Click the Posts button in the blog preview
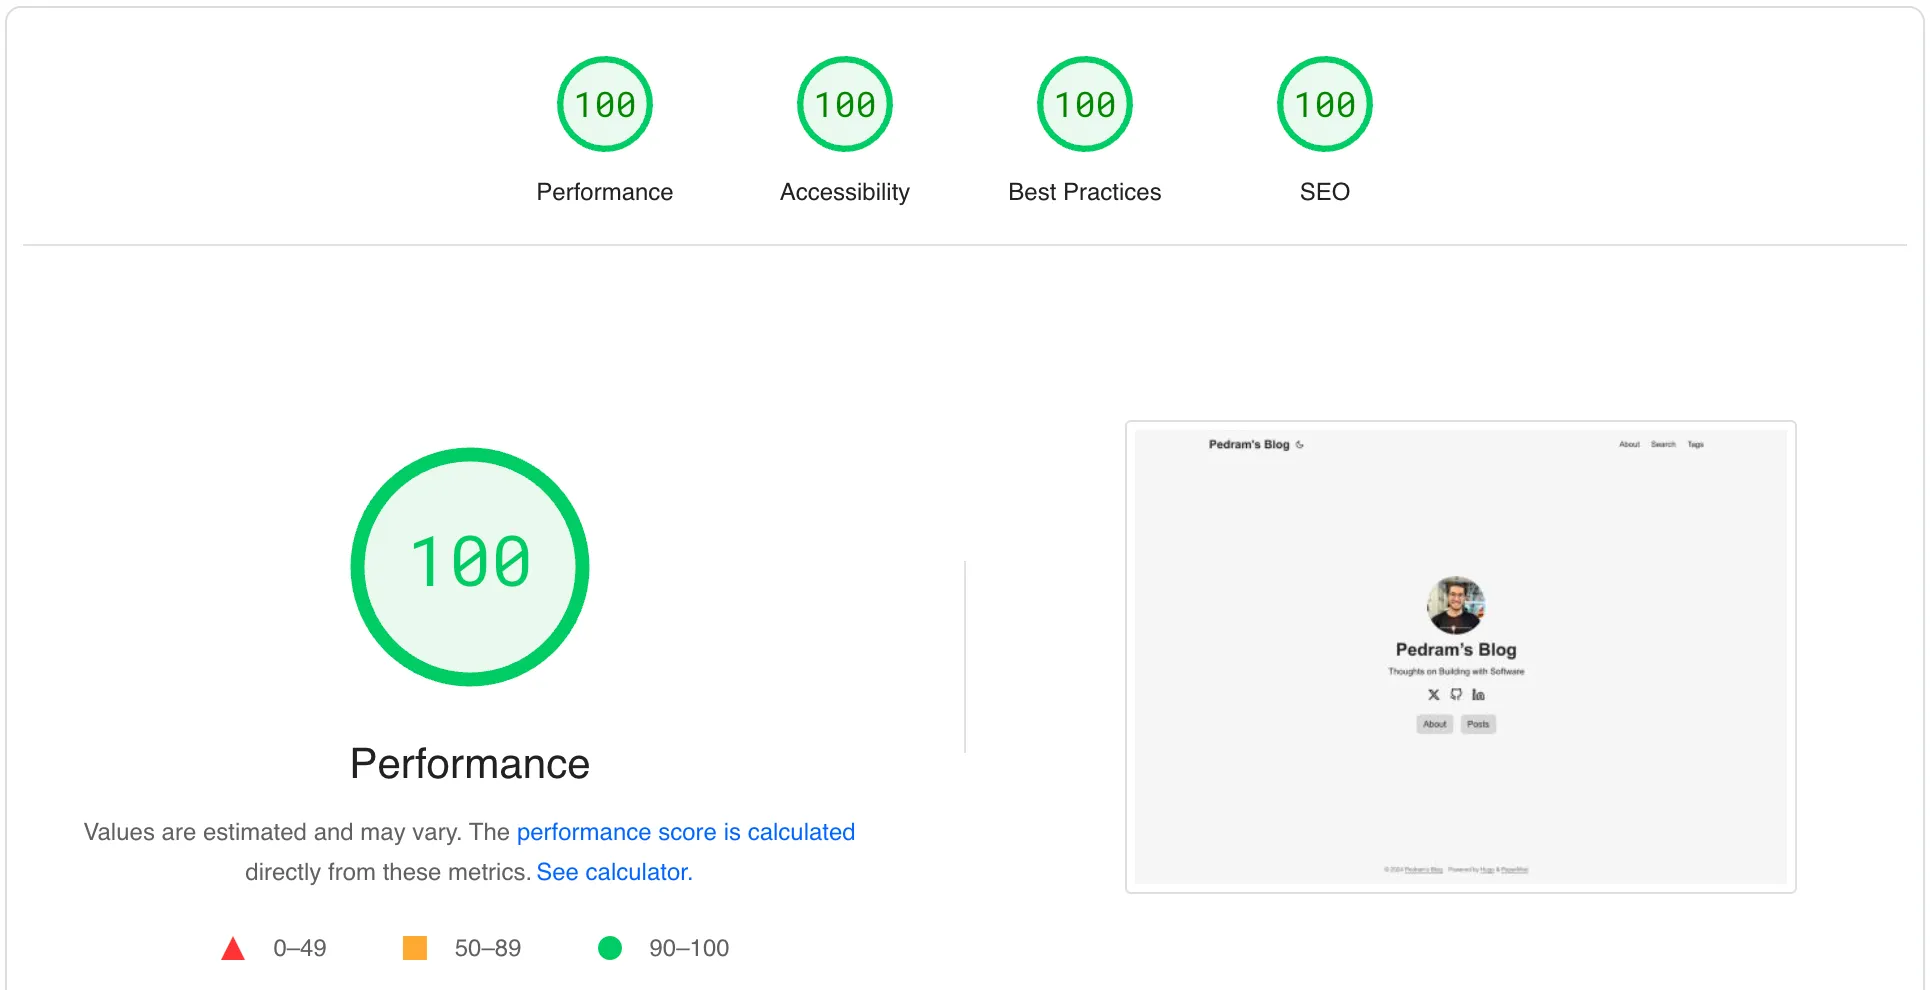The image size is (1930, 990). click(x=1478, y=724)
